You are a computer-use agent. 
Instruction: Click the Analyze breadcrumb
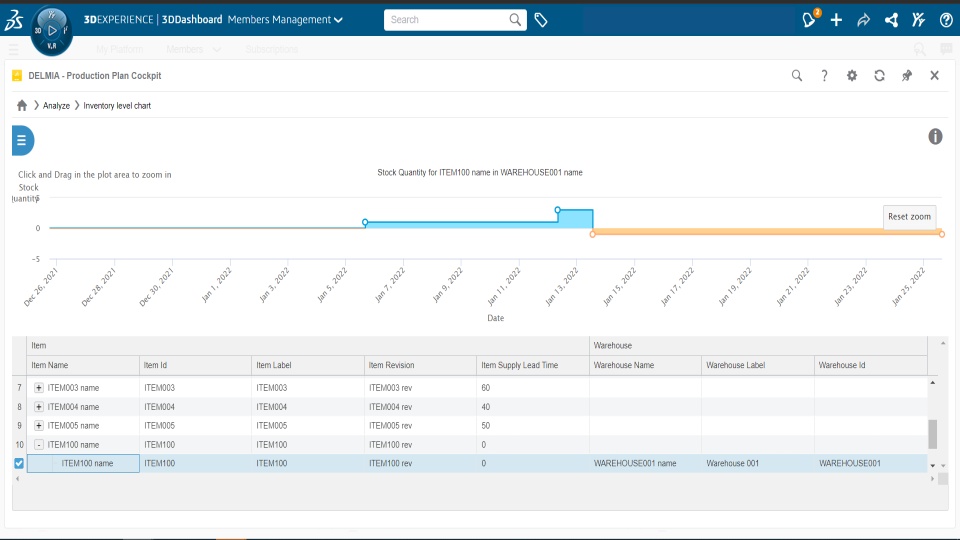click(56, 105)
